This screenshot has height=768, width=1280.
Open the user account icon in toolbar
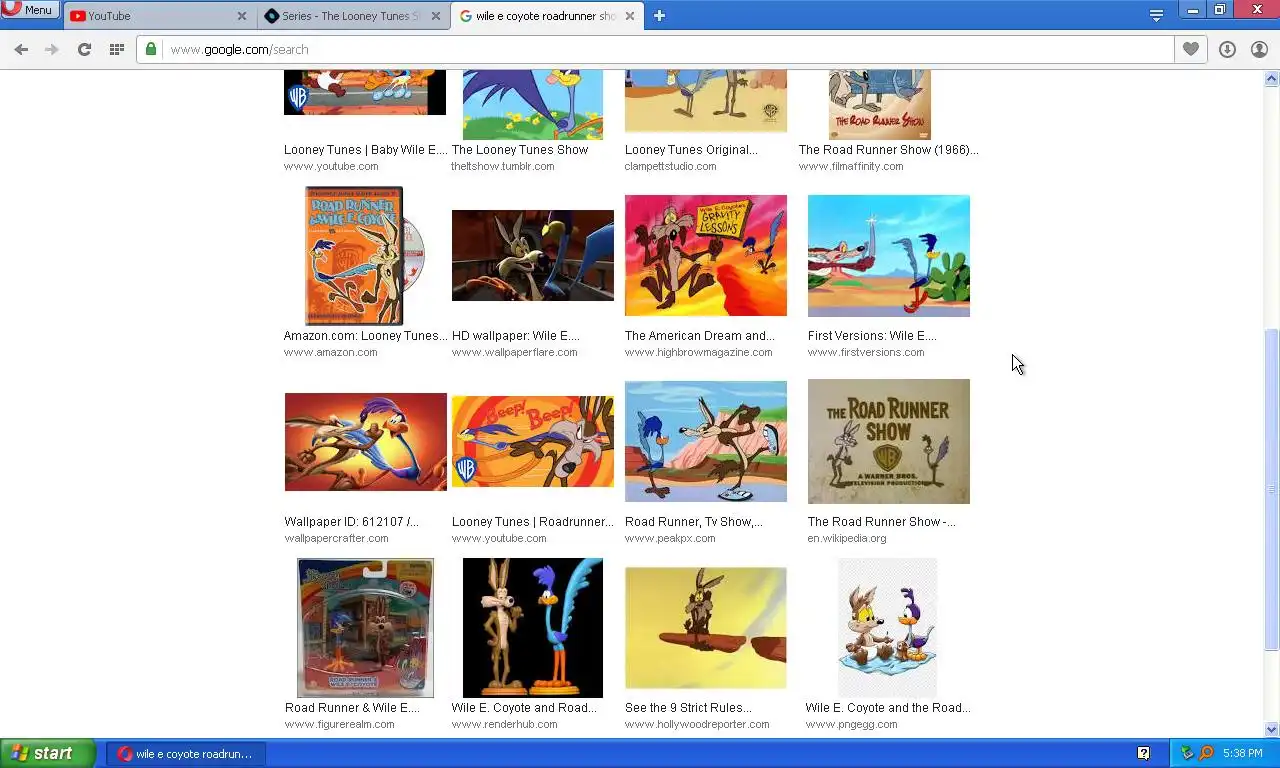1259,49
